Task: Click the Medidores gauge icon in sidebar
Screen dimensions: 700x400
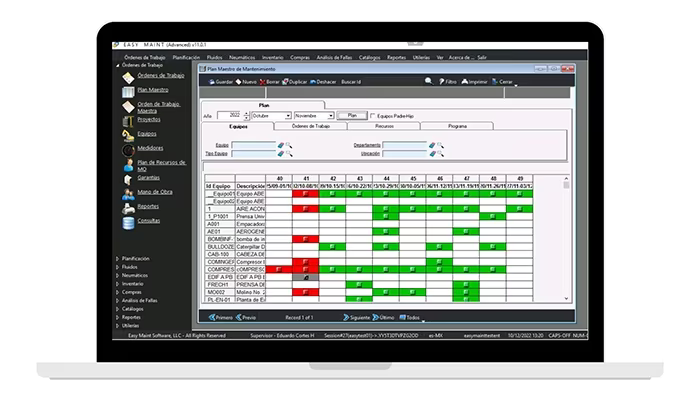Action: point(128,150)
